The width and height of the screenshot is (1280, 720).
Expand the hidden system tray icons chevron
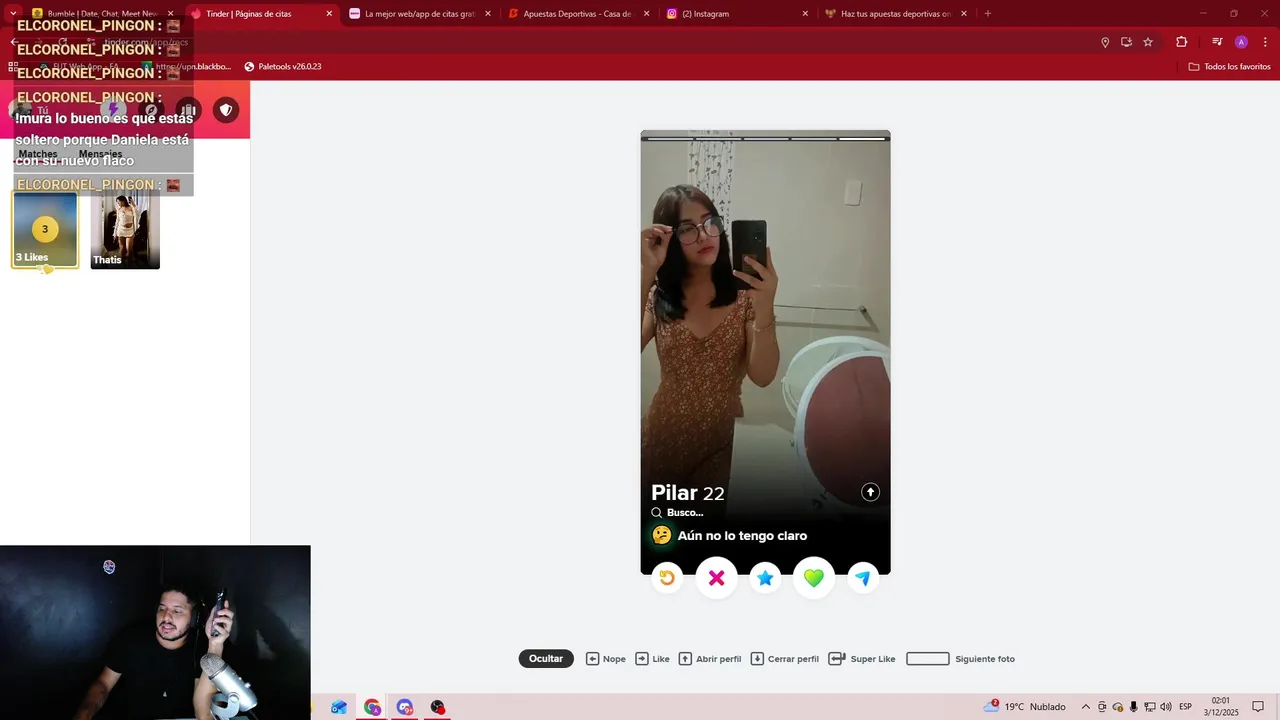[x=1086, y=707]
